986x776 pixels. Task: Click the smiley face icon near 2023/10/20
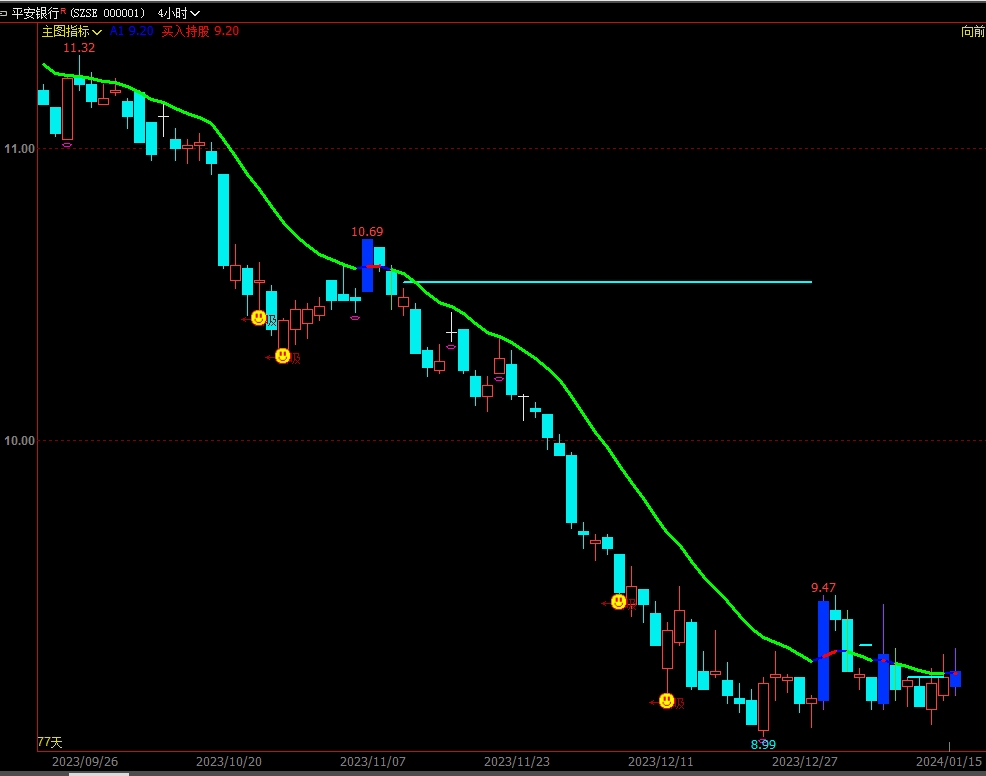259,318
